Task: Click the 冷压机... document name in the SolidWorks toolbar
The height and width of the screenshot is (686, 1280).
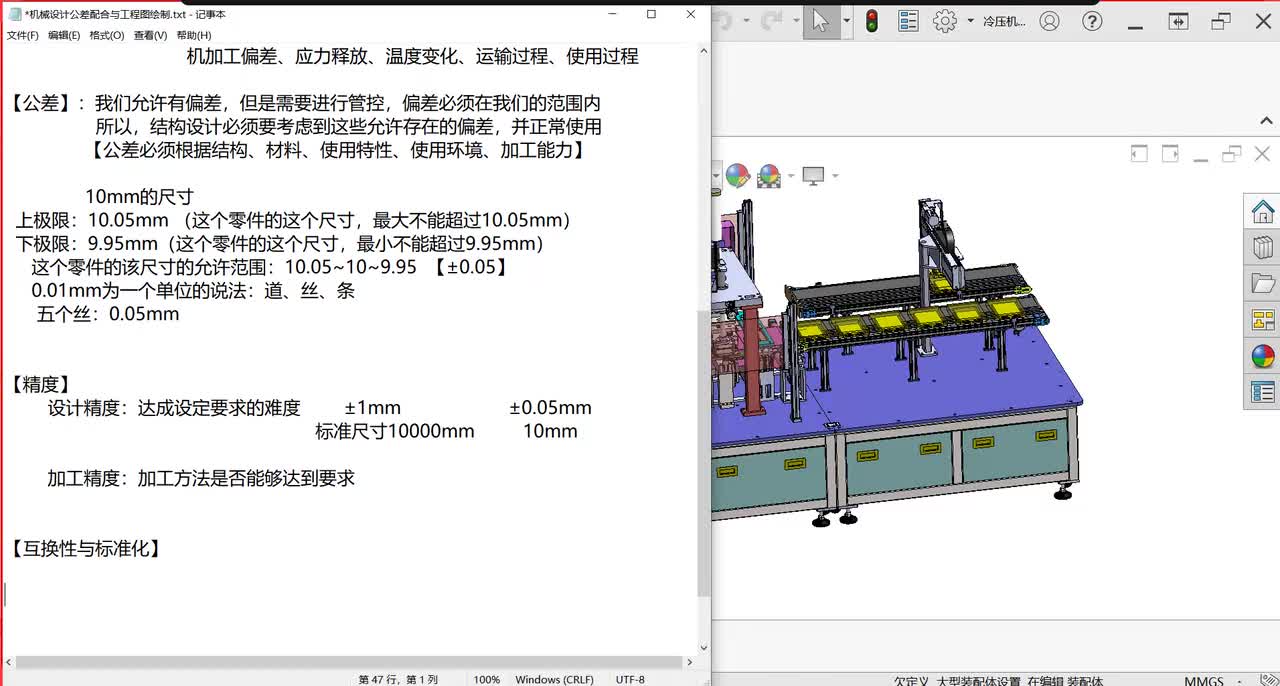Action: pyautogui.click(x=1004, y=21)
